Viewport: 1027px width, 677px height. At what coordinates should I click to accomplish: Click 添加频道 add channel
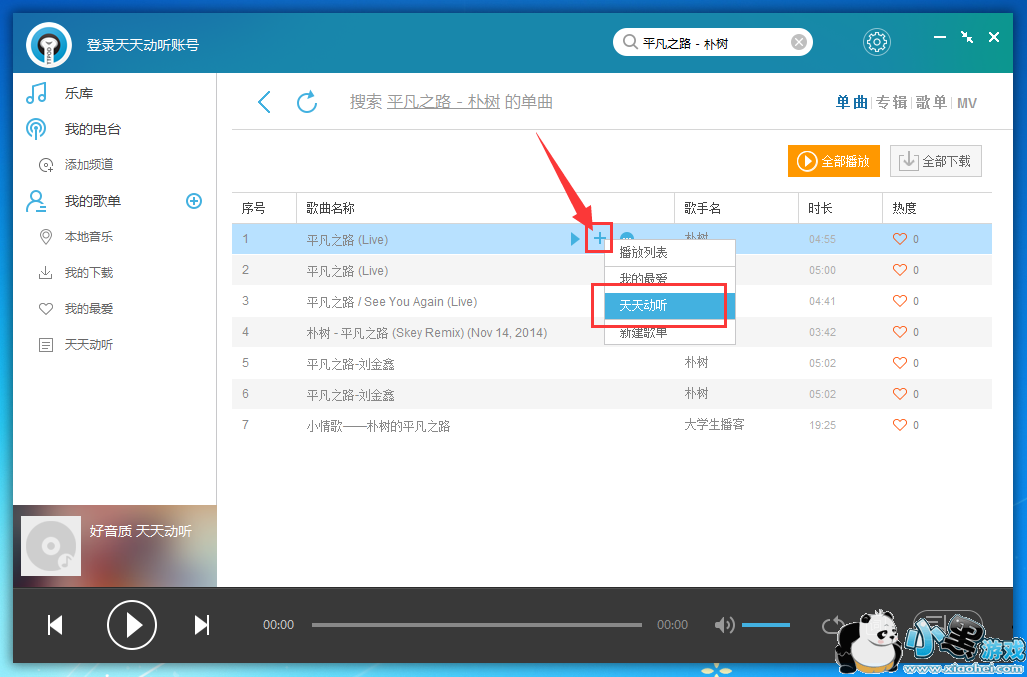89,165
